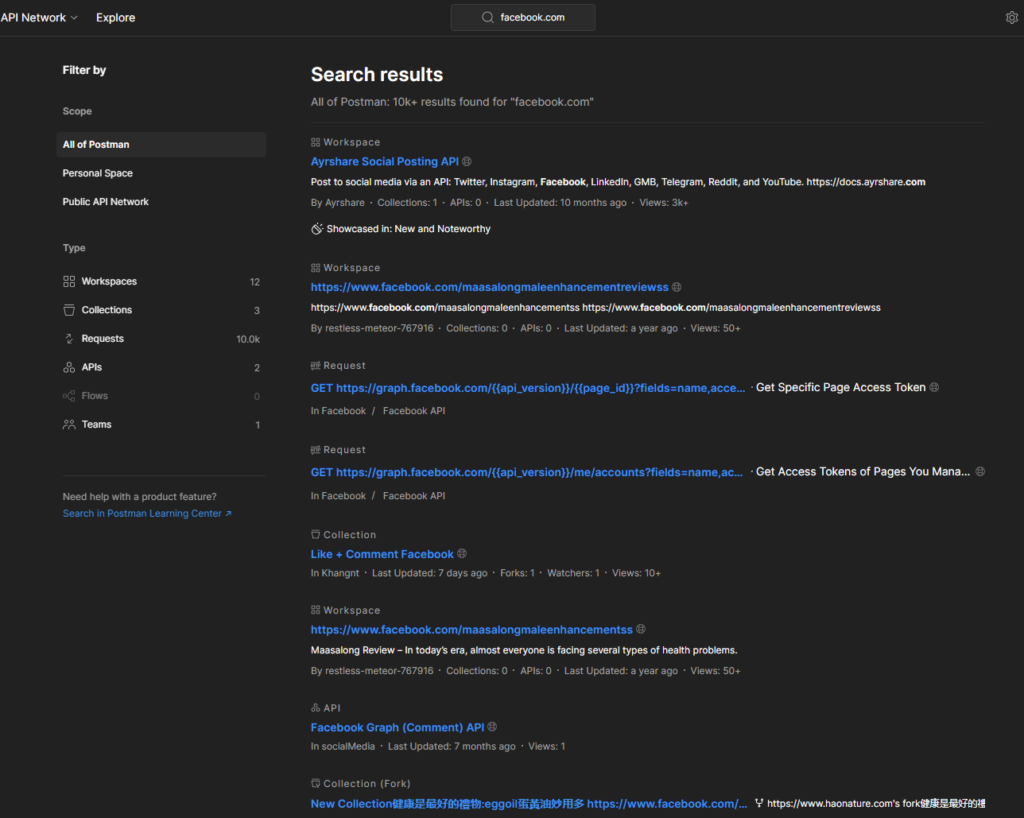This screenshot has height=818, width=1024.
Task: Select Personal Space scope
Action: [97, 173]
